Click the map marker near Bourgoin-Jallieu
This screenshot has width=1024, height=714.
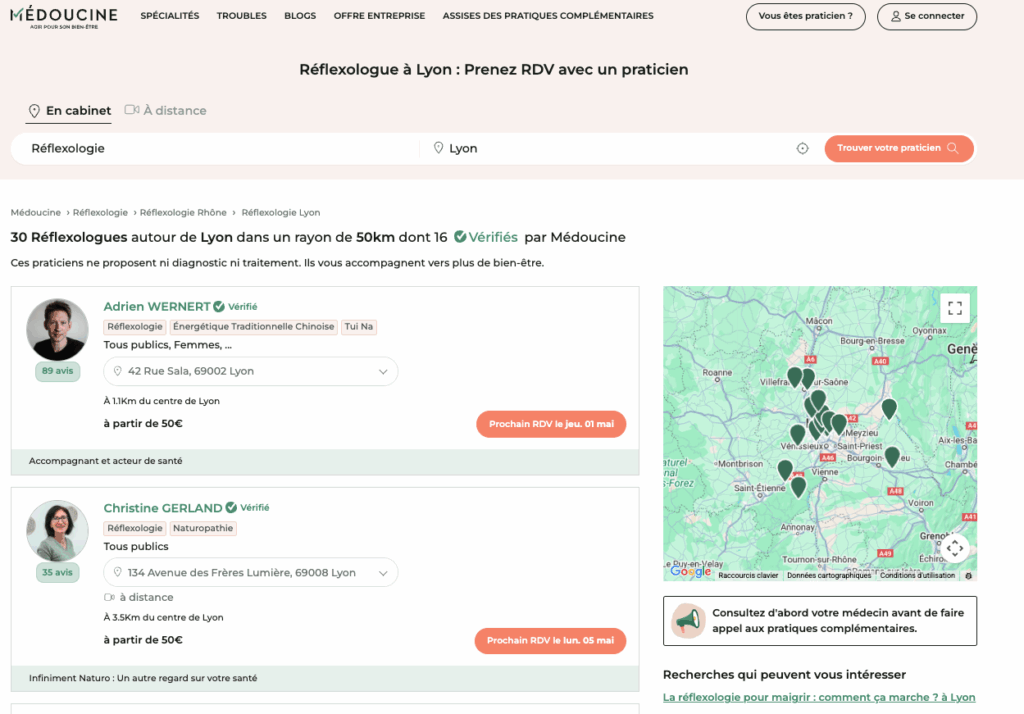click(892, 456)
